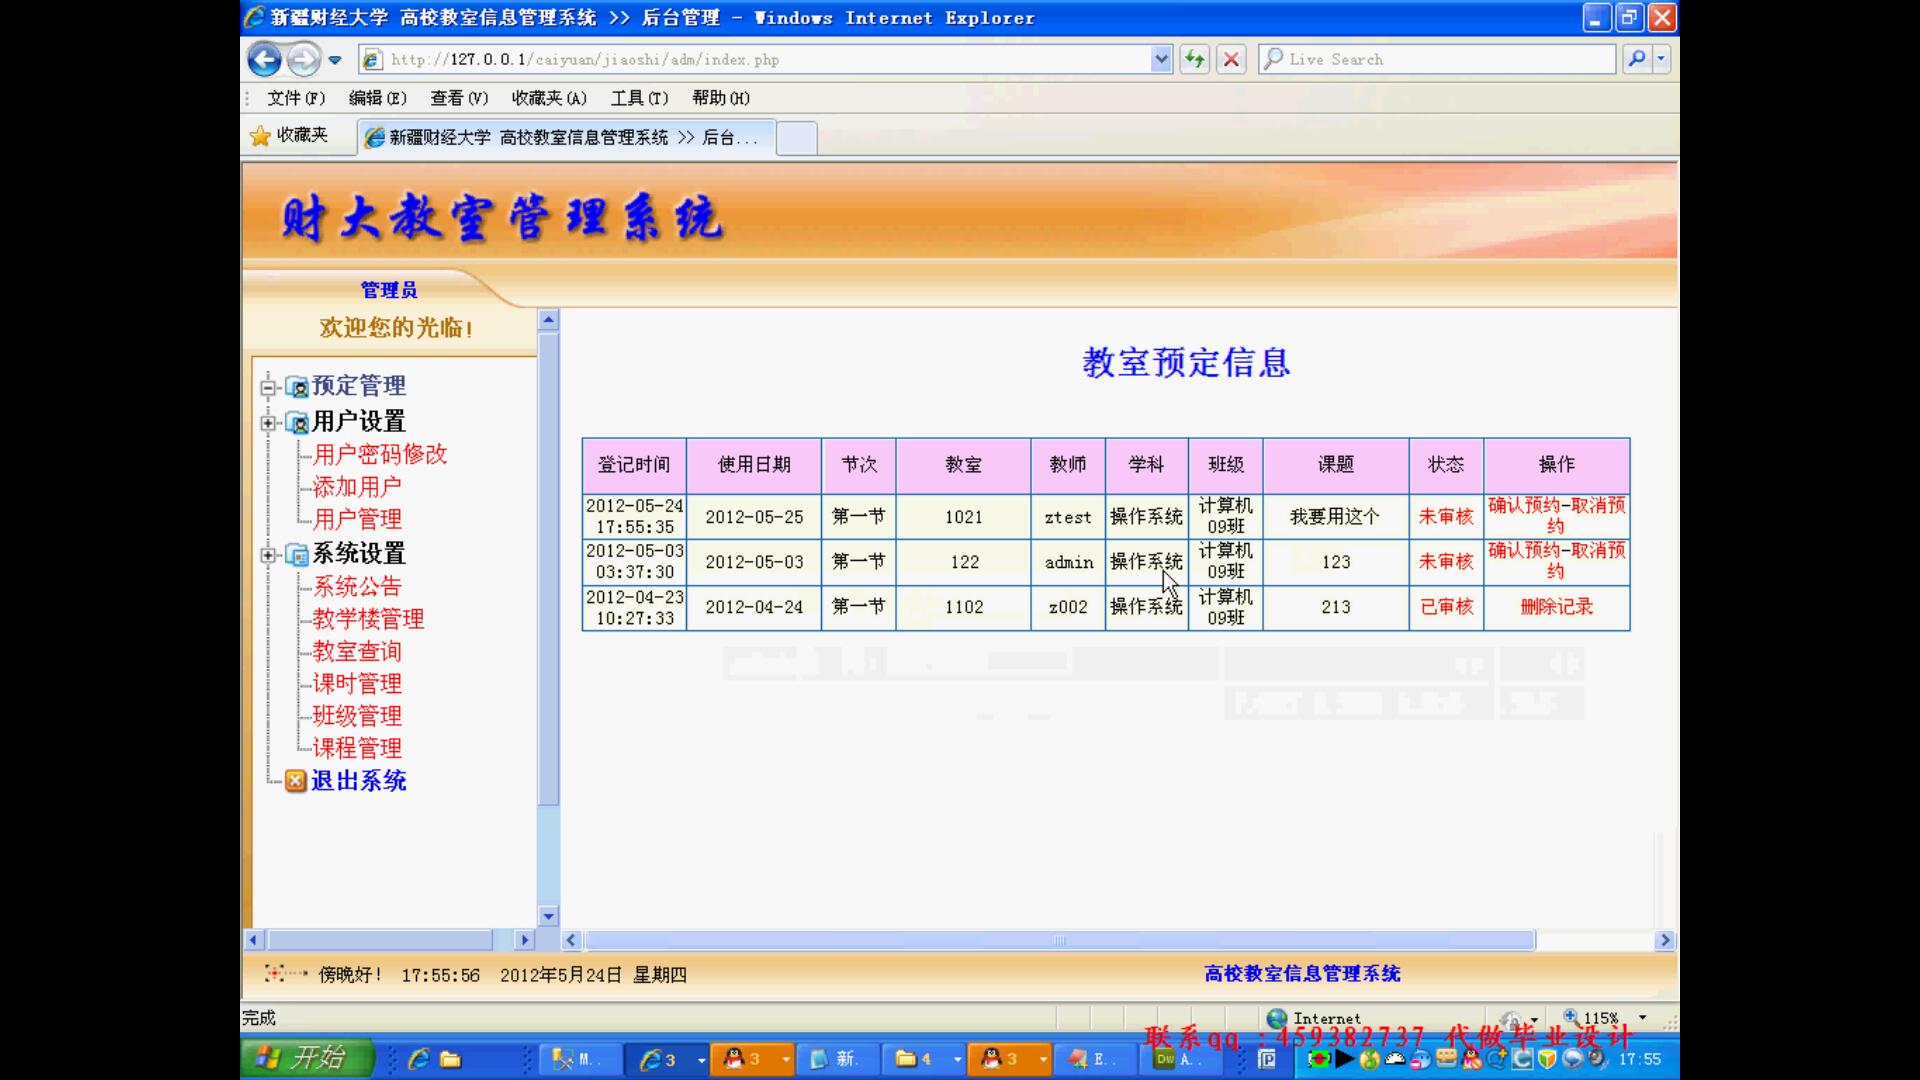Image resolution: width=1920 pixels, height=1080 pixels.
Task: Click the address bar URL field
Action: [x=755, y=59]
